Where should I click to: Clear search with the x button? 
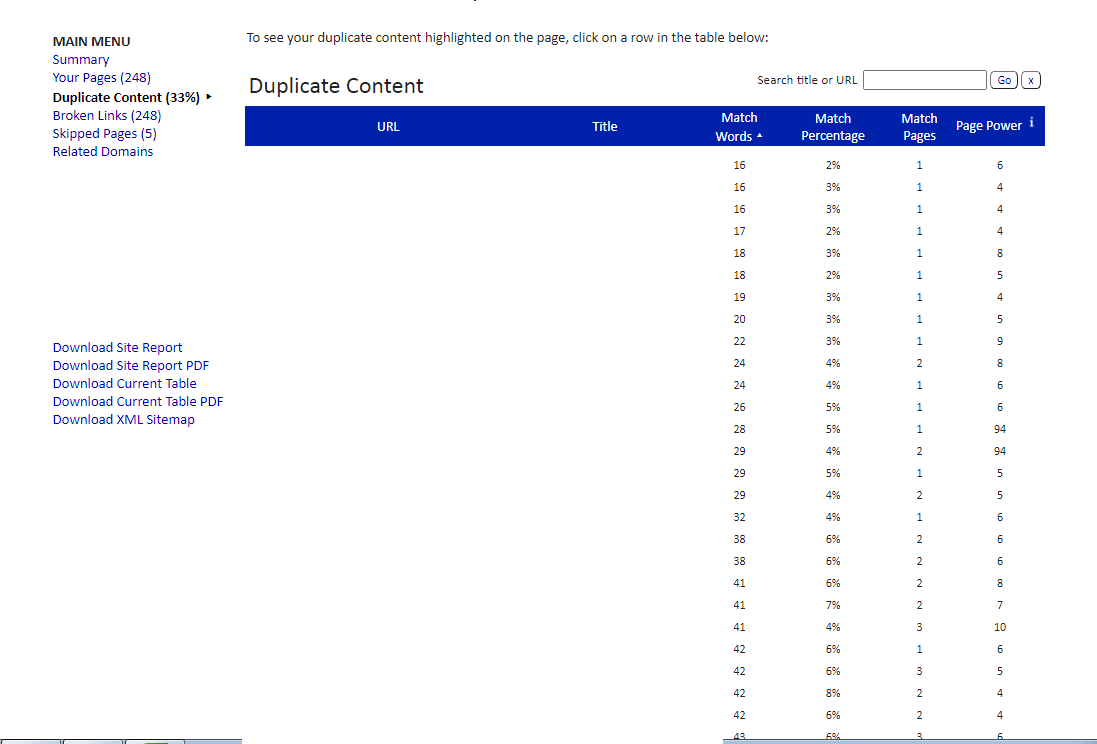point(1031,80)
